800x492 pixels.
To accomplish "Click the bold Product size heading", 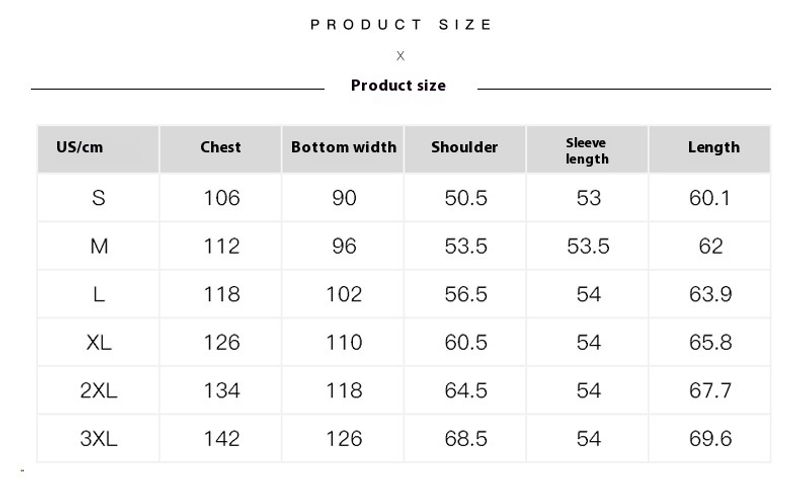I will coord(398,86).
